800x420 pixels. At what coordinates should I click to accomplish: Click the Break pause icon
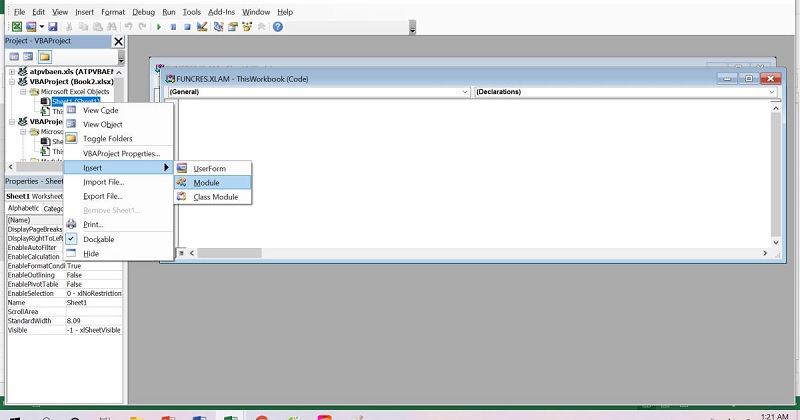(x=173, y=27)
